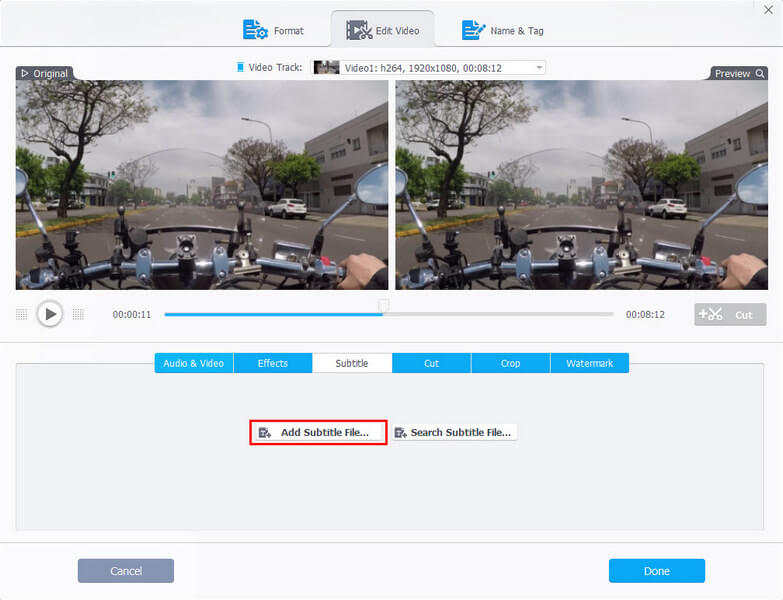783x600 pixels.
Task: Open the Name & Tag tab
Action: (x=502, y=30)
